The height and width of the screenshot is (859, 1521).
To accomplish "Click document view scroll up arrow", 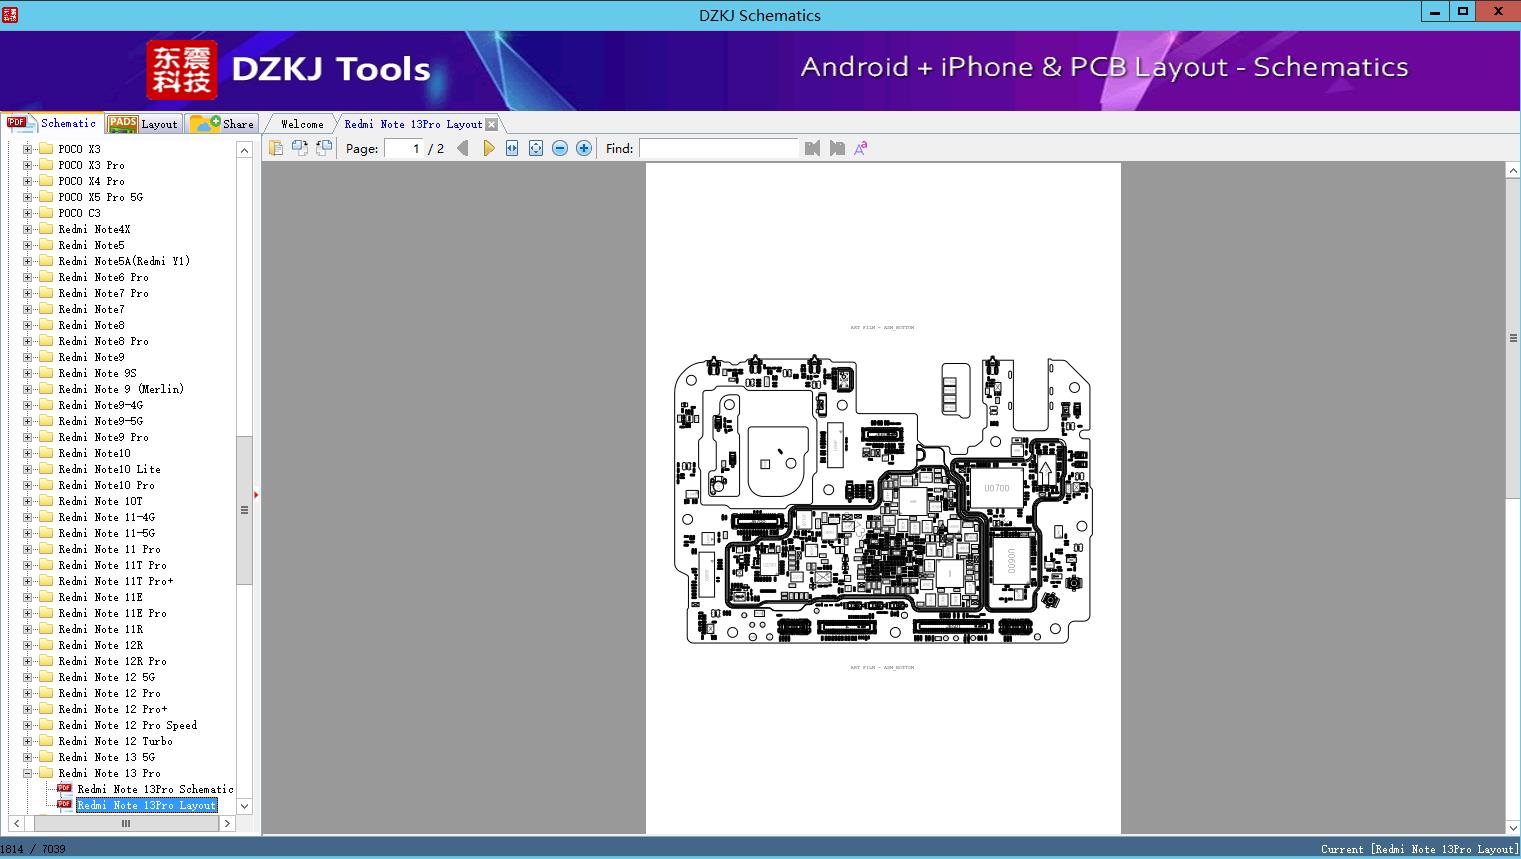I will tap(1513, 171).
